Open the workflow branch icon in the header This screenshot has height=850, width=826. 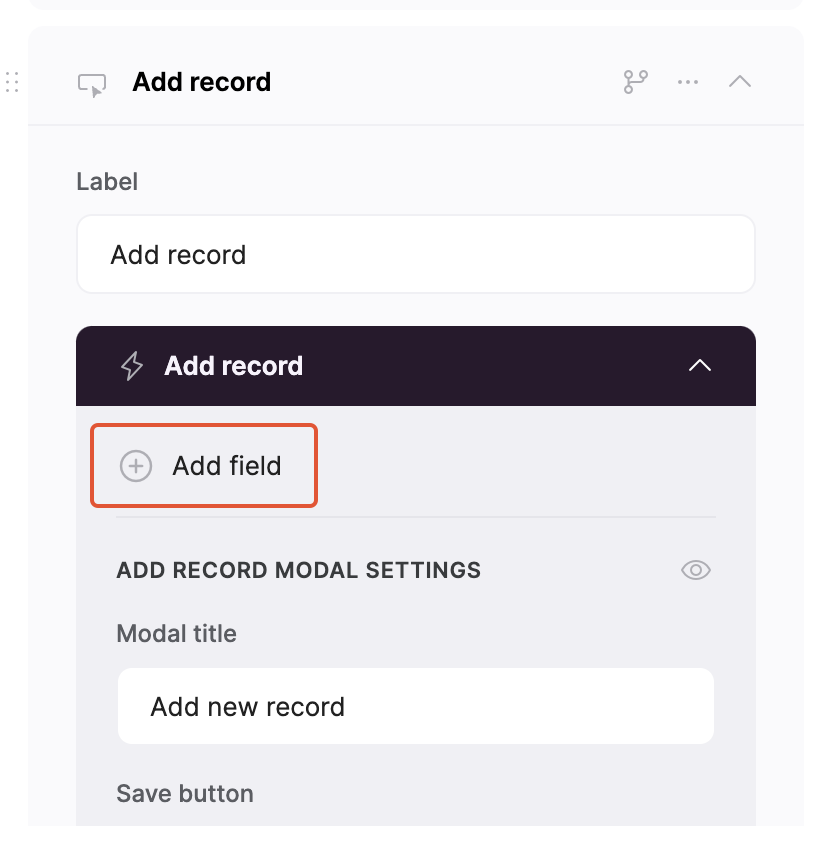tap(634, 82)
